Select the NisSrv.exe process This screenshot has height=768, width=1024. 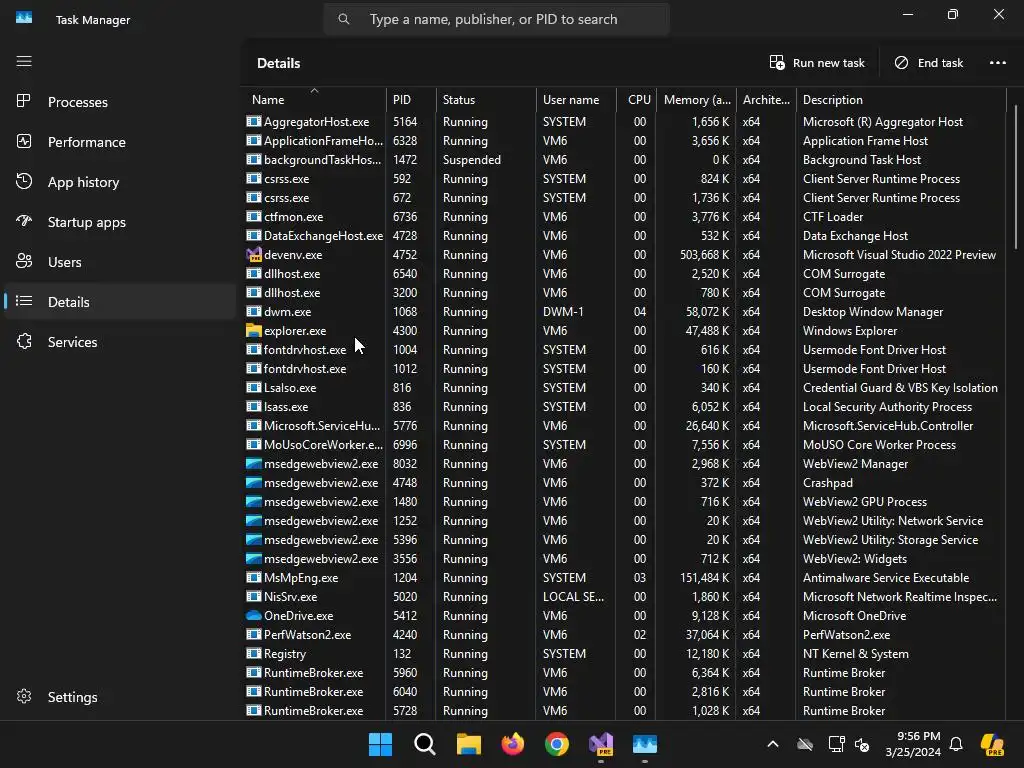coord(624,596)
